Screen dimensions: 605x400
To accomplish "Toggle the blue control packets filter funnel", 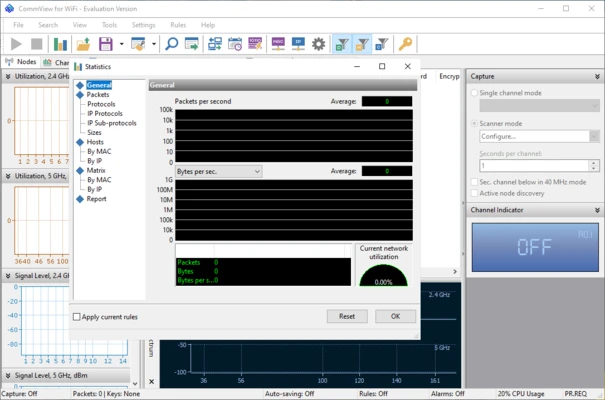I will pyautogui.click(x=382, y=44).
